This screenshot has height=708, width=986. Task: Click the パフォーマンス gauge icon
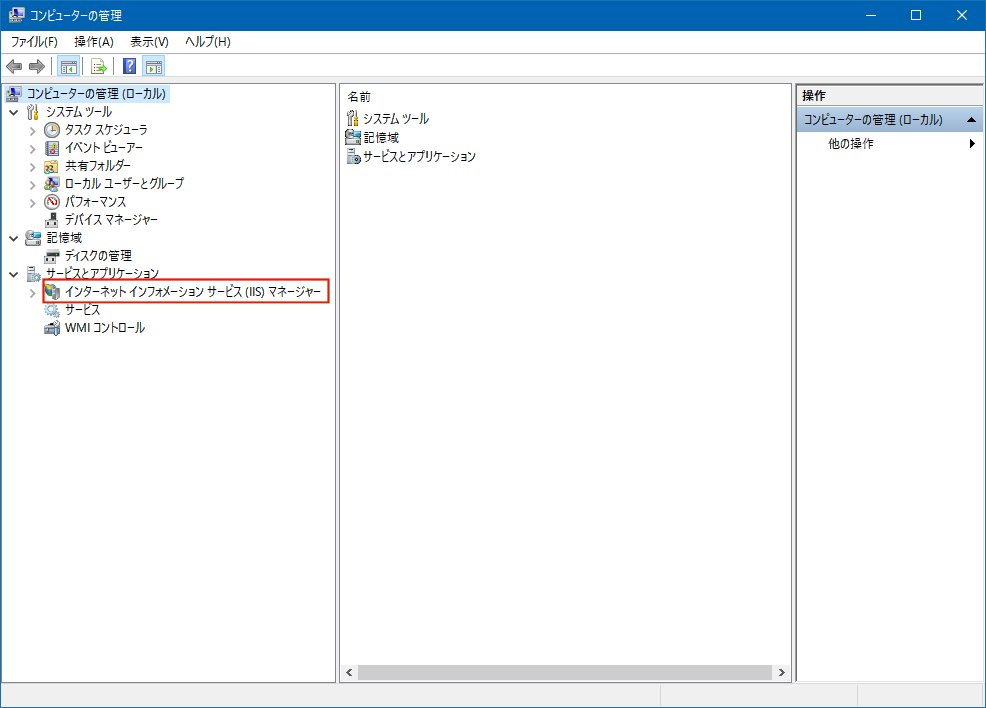pos(52,202)
